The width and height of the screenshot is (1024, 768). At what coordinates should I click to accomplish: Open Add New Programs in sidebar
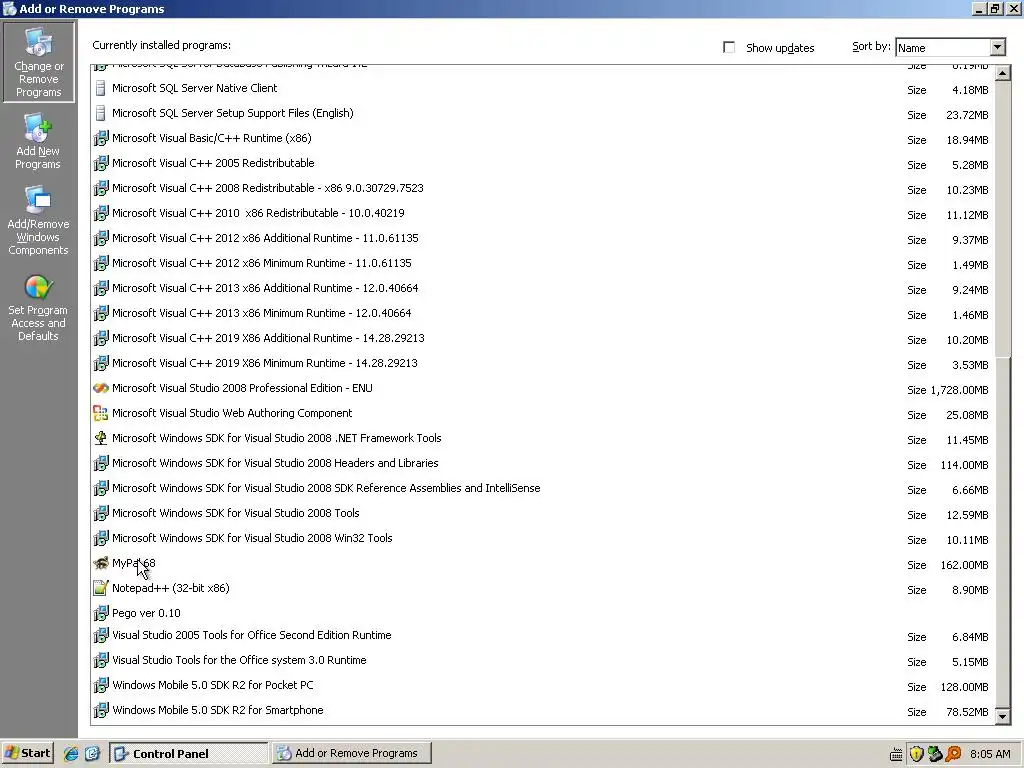pos(38,142)
